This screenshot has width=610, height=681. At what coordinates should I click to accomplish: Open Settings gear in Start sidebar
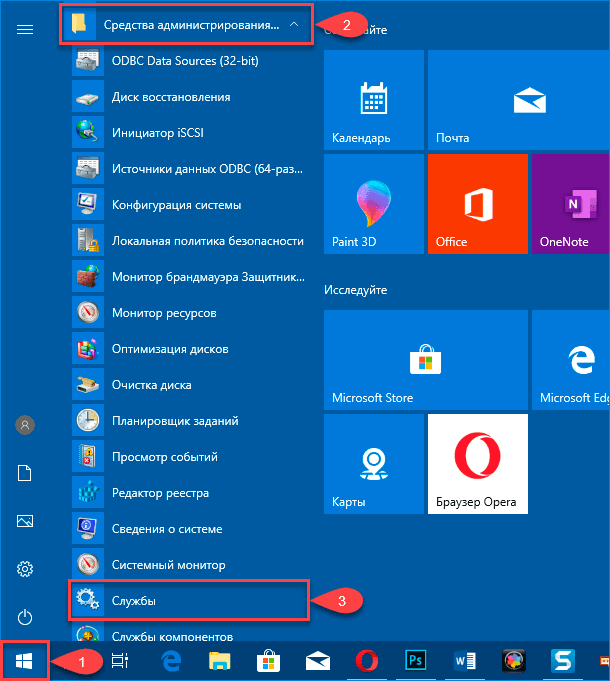pos(25,569)
